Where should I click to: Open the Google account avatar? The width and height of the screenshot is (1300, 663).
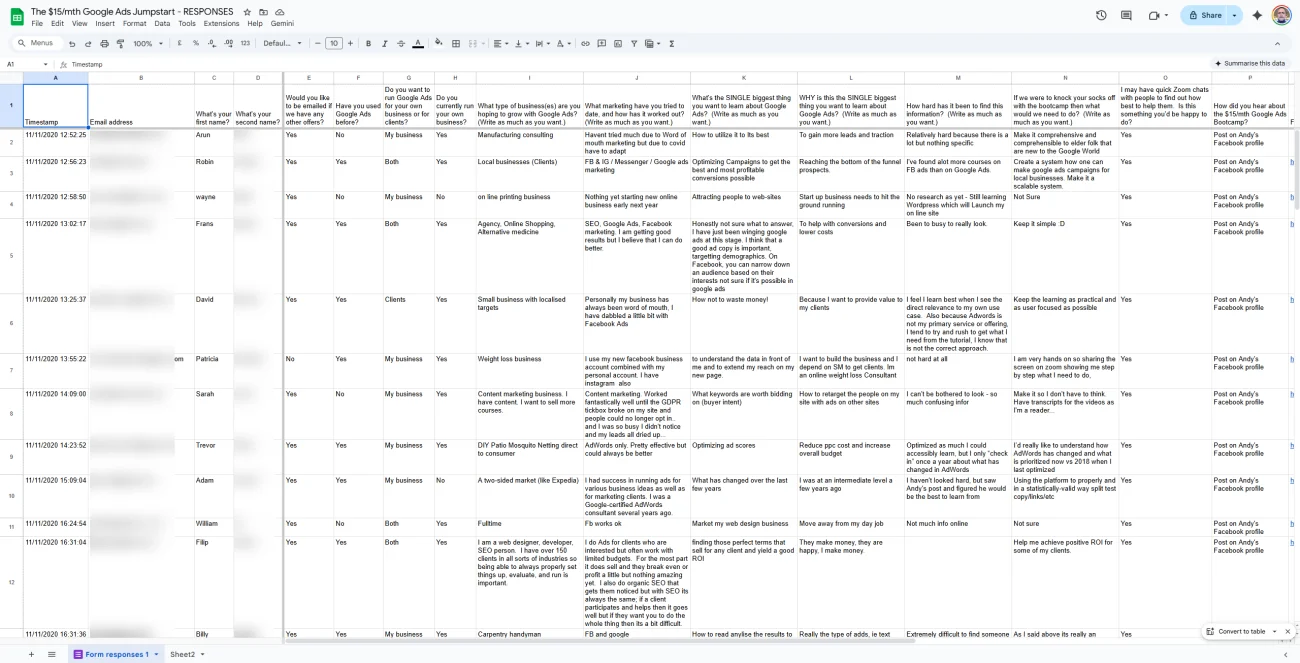pos(1281,15)
